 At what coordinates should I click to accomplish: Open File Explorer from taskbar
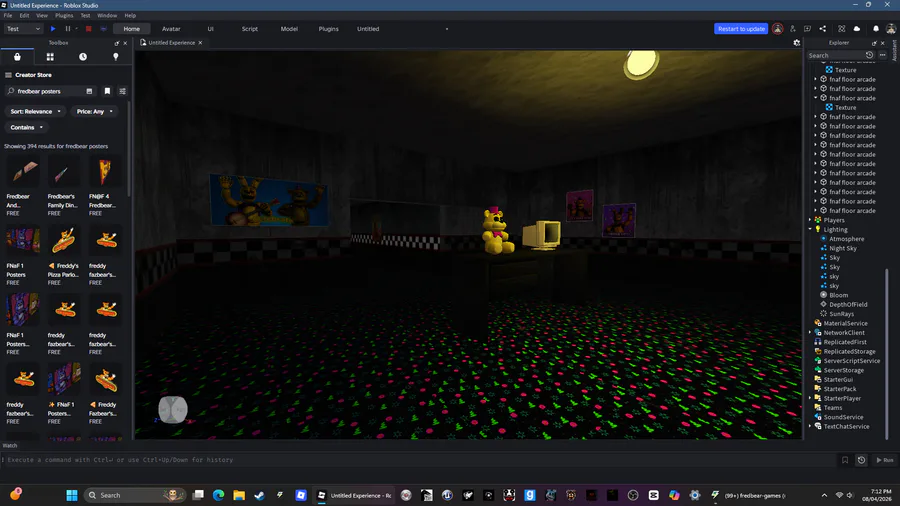coord(239,495)
